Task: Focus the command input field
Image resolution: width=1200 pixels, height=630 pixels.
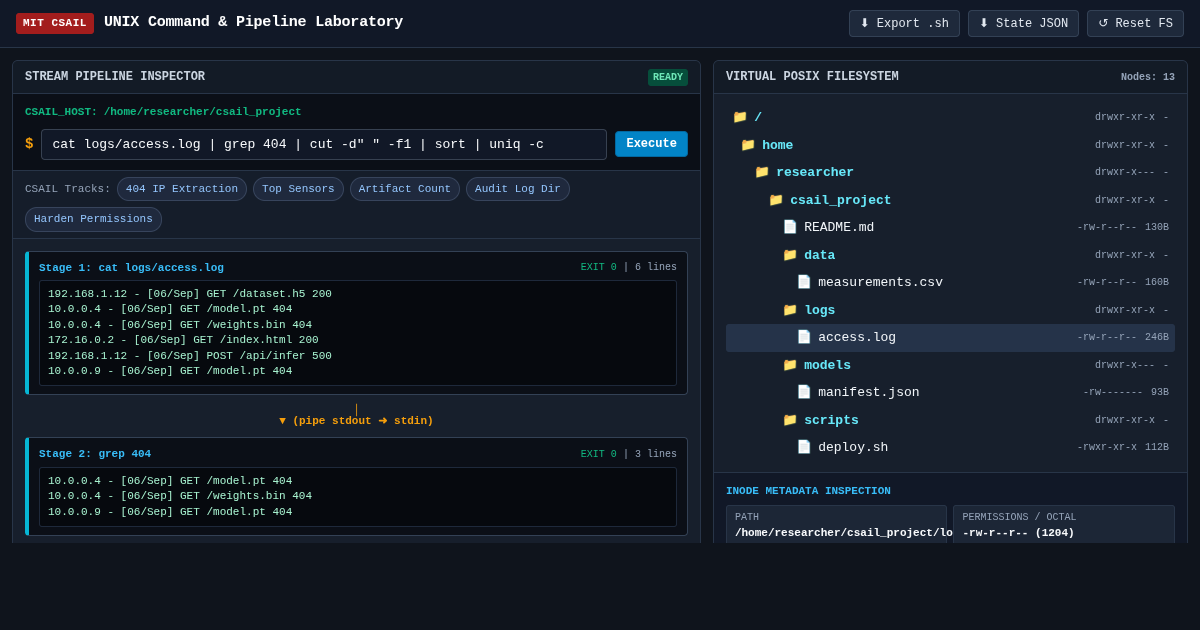Action: 324,144
